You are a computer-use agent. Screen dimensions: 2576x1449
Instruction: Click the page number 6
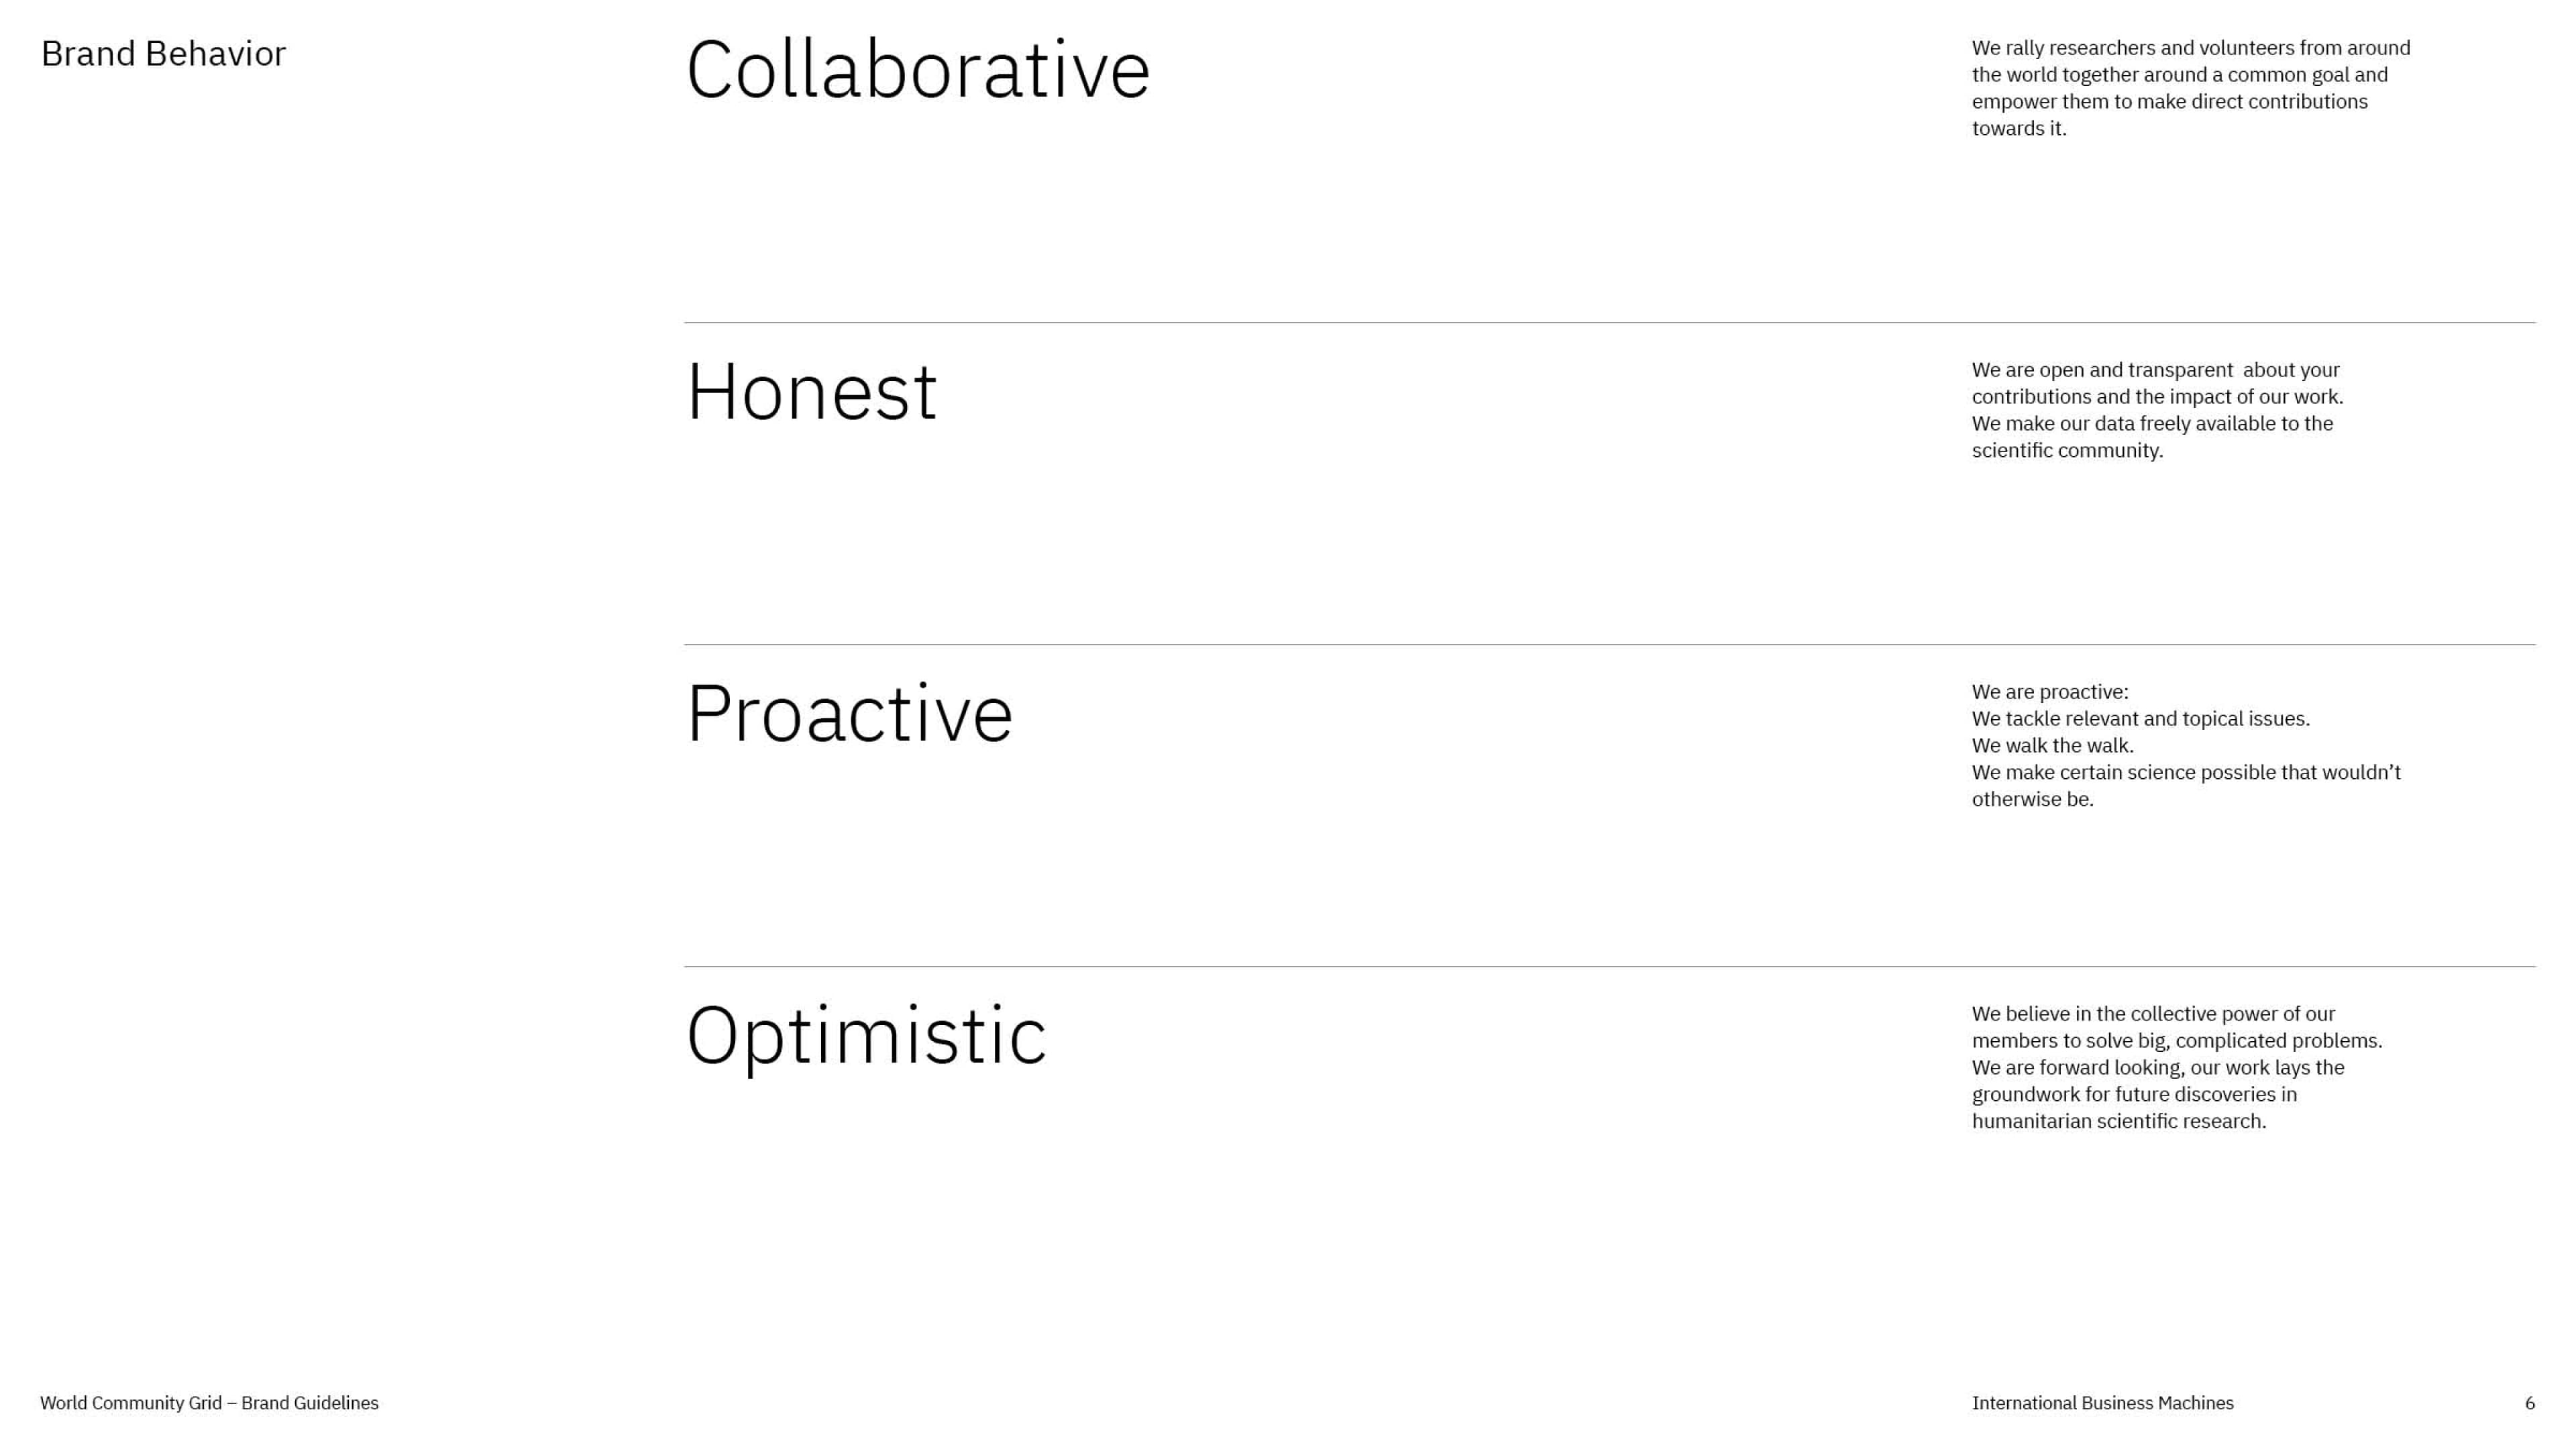[2529, 1403]
